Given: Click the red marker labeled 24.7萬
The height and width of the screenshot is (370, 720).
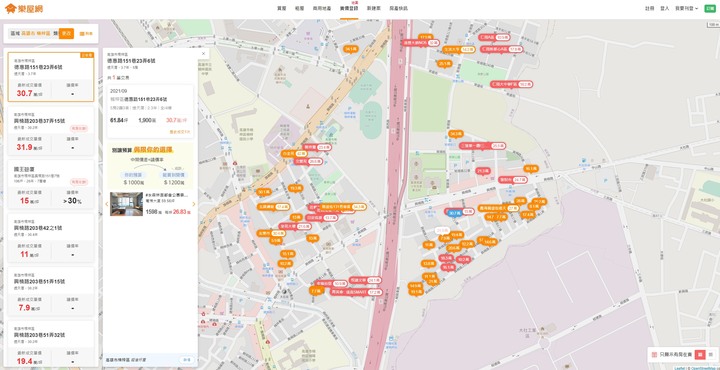Looking at the screenshot, I should click(x=512, y=180).
